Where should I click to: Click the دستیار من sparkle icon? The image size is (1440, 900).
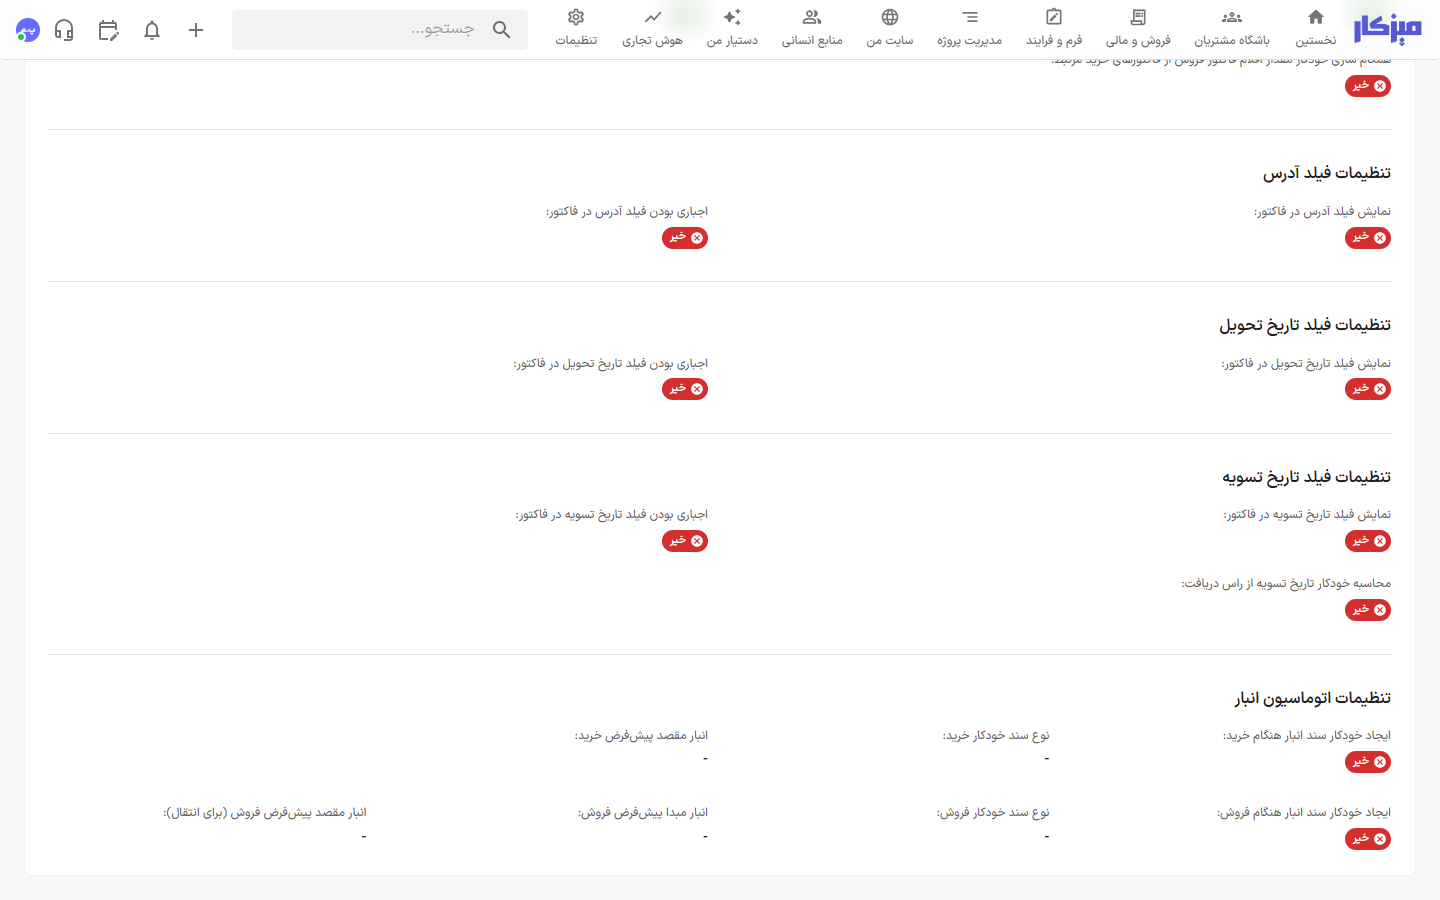pyautogui.click(x=732, y=17)
